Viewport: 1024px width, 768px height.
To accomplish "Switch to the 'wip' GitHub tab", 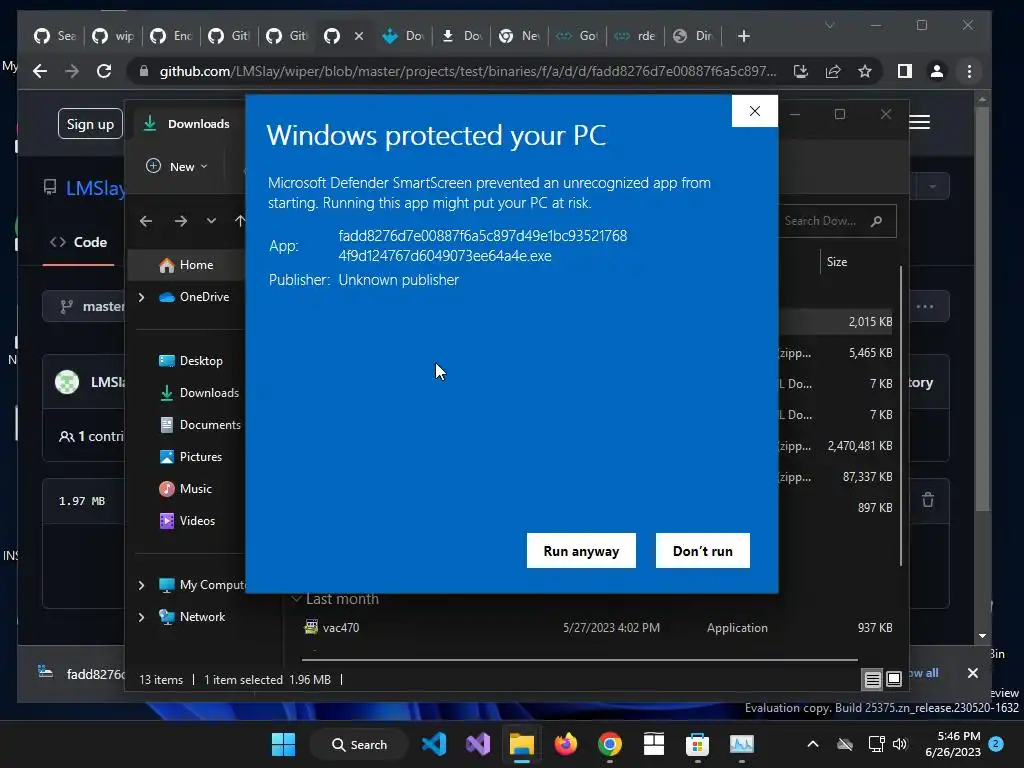I will tap(113, 36).
